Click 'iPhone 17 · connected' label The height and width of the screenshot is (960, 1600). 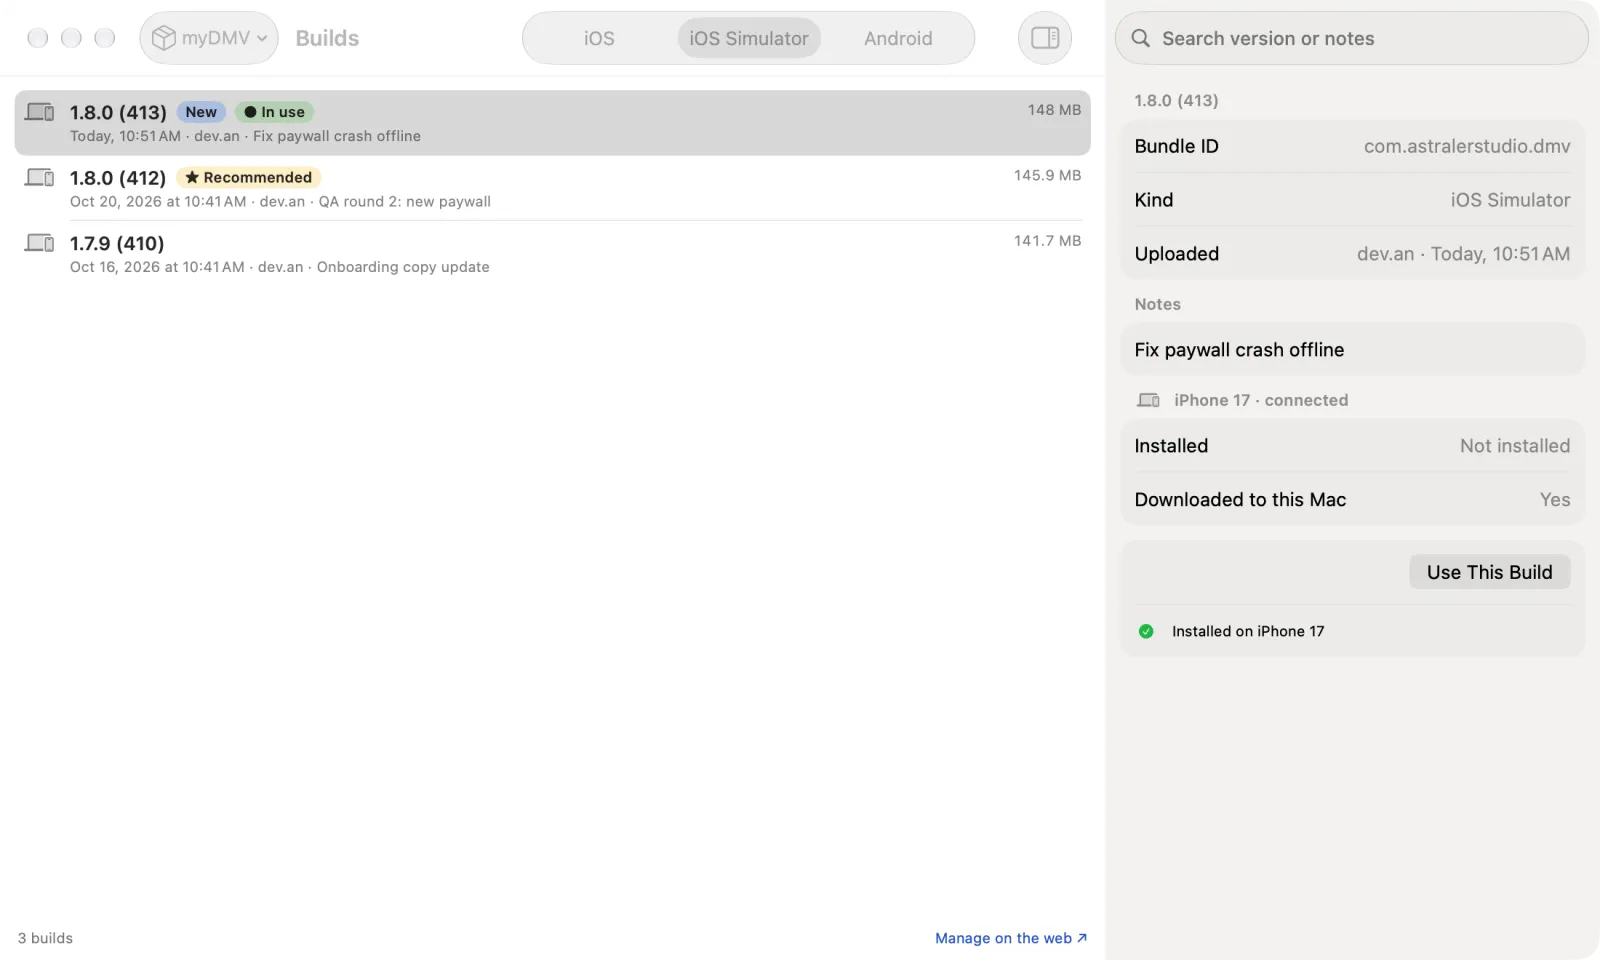click(x=1261, y=400)
